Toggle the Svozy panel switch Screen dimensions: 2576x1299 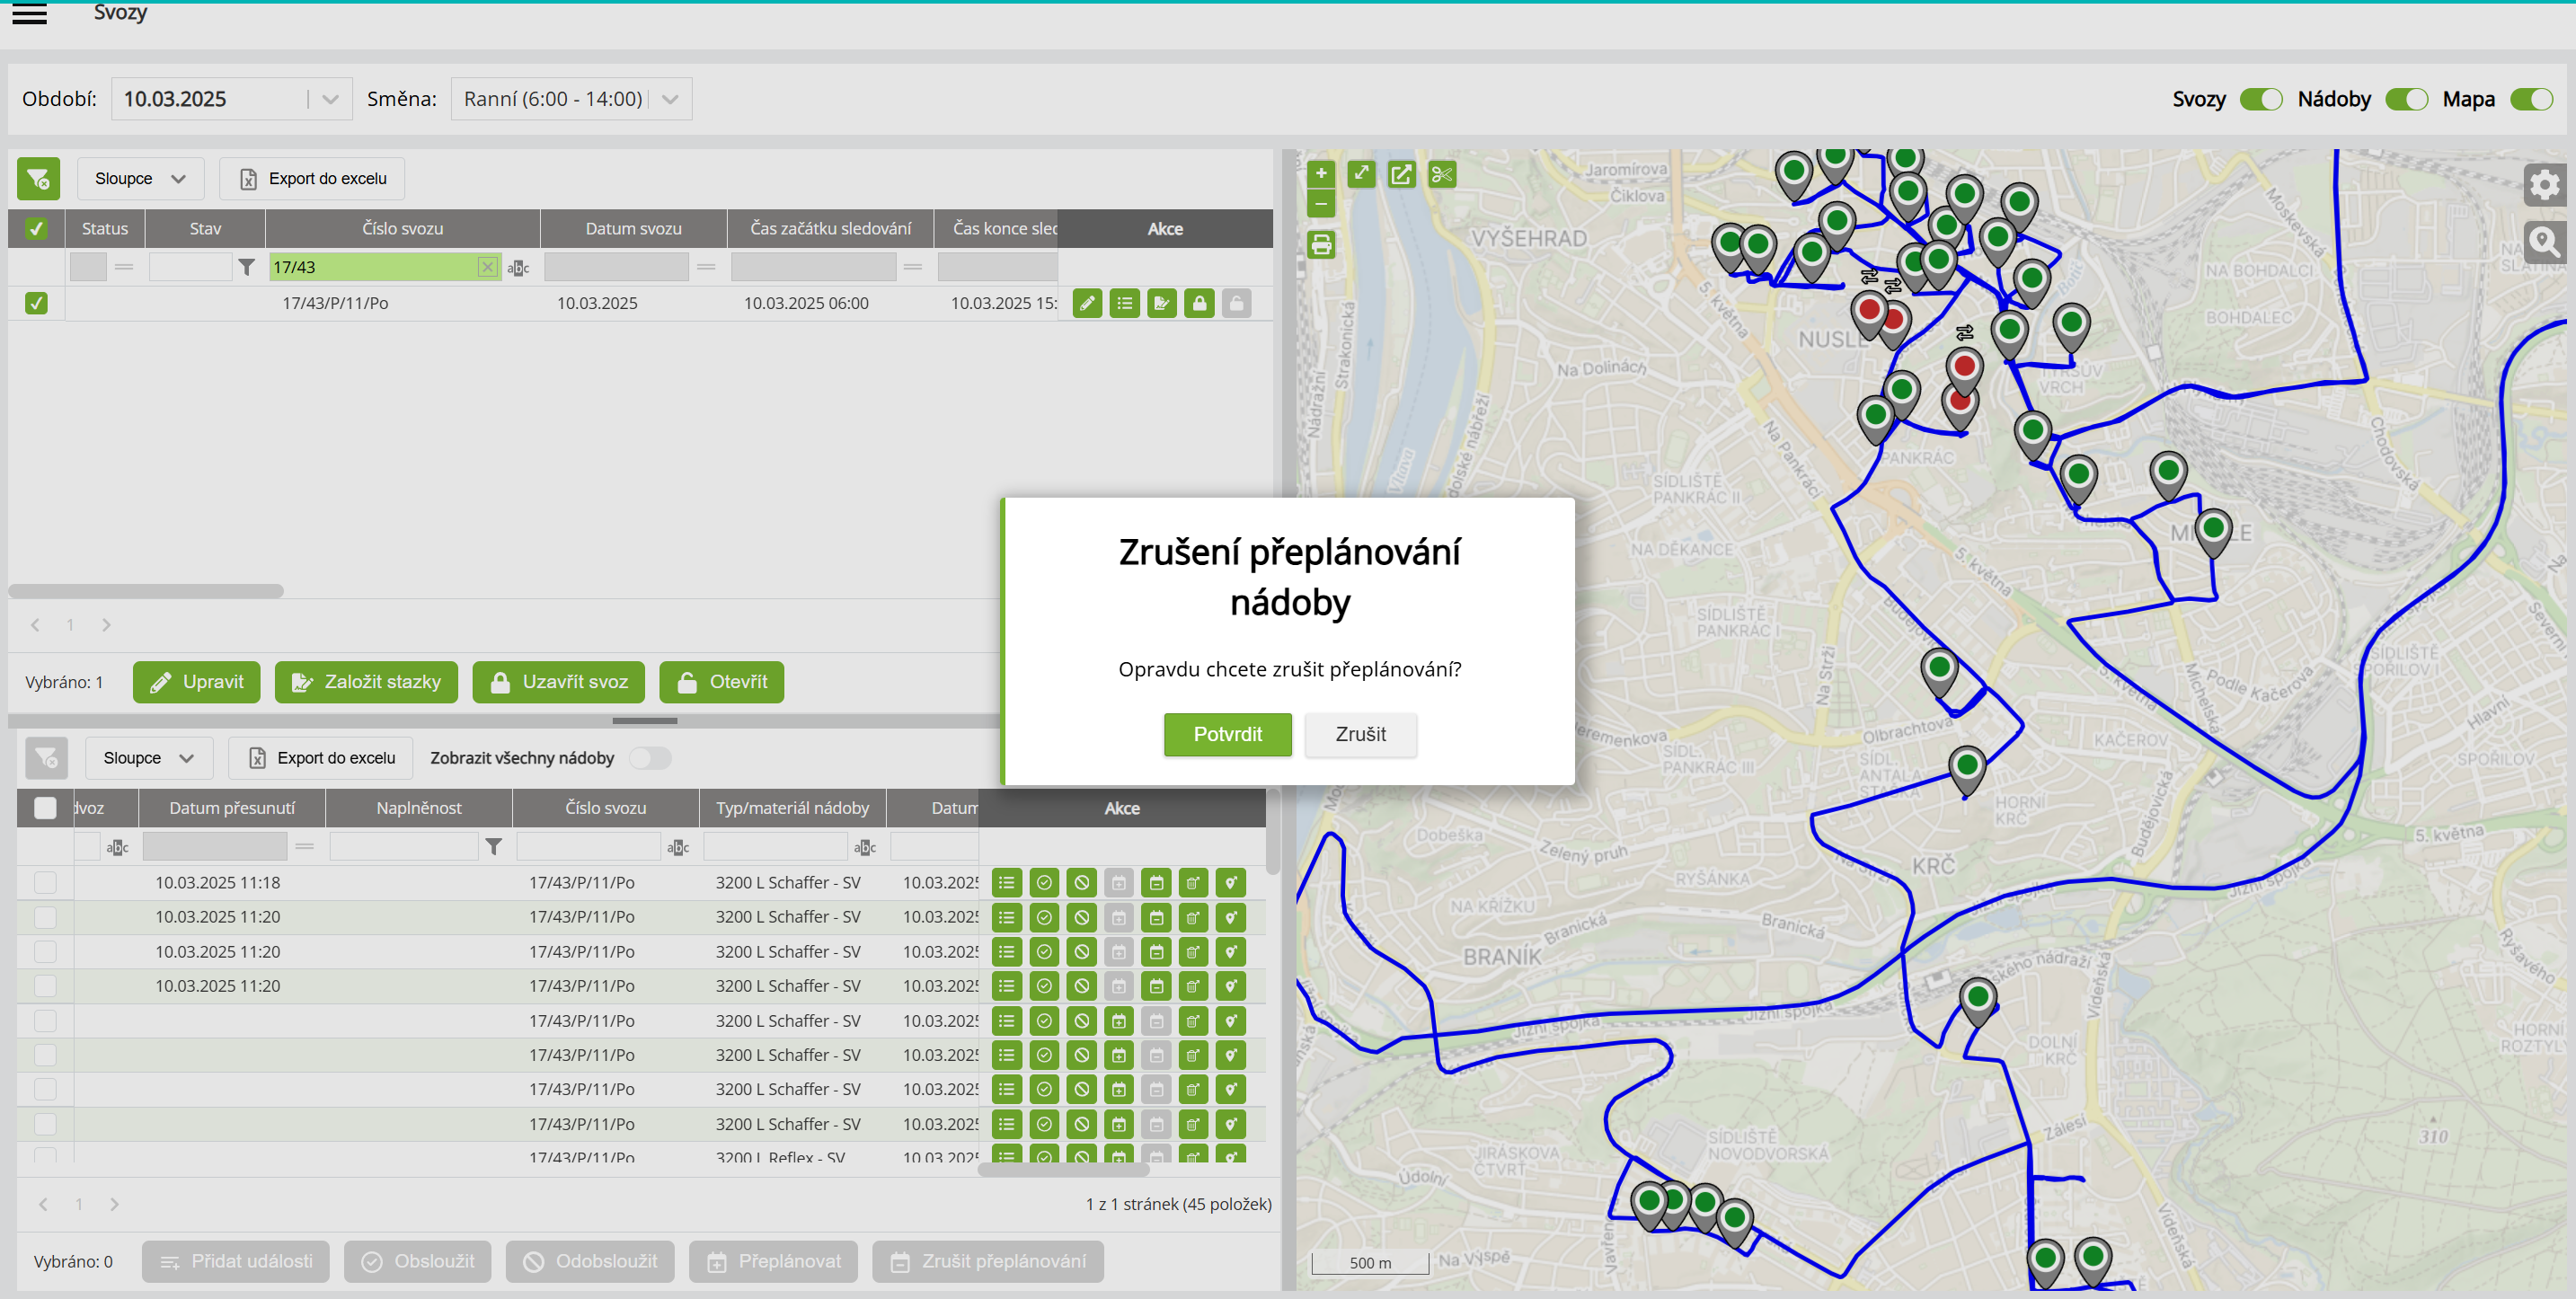(x=2260, y=99)
